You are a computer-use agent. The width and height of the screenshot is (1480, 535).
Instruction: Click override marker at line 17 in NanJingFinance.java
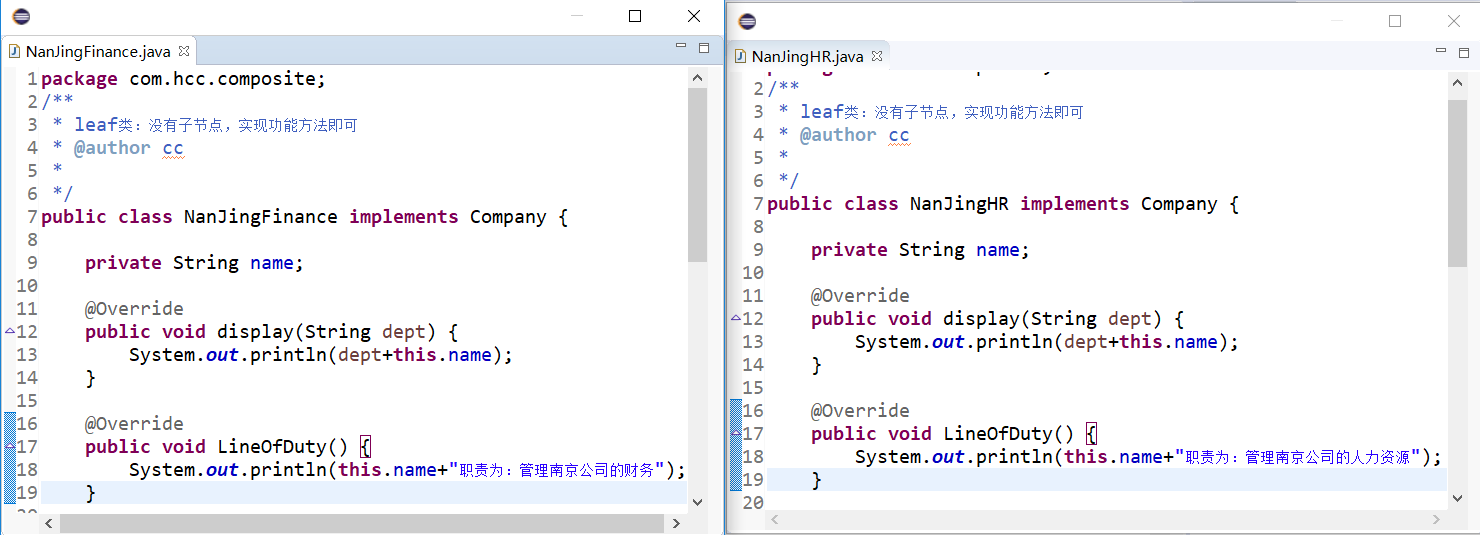pyautogui.click(x=9, y=445)
